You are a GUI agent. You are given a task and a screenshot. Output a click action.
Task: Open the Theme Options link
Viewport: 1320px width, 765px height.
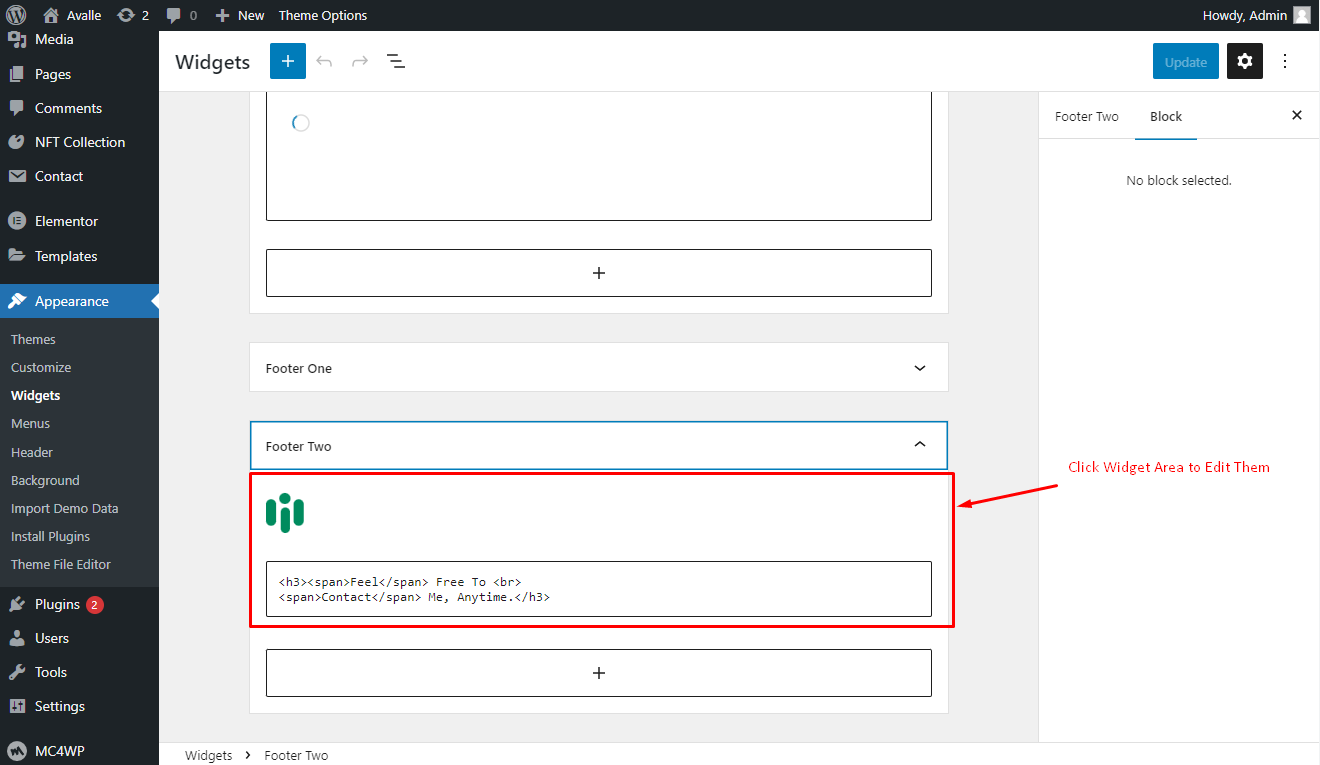click(323, 15)
